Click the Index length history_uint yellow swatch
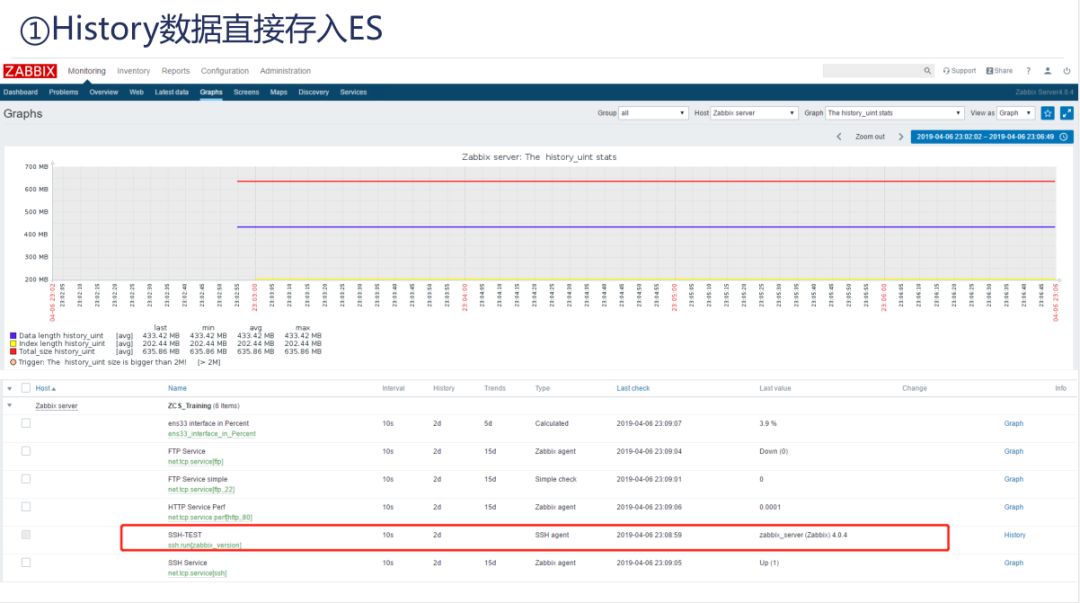Image resolution: width=1080 pixels, height=603 pixels. (13, 343)
